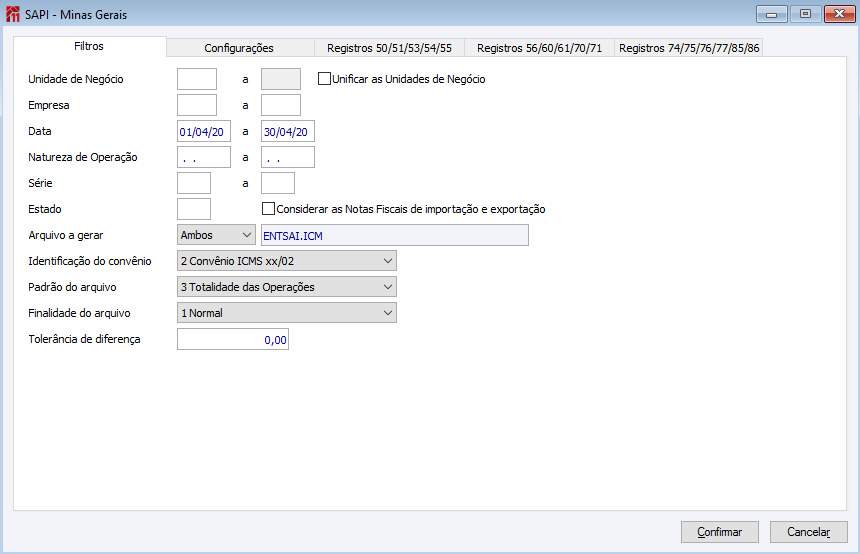860x554 pixels.
Task: Click the start date field 01/04/20
Action: (x=204, y=131)
